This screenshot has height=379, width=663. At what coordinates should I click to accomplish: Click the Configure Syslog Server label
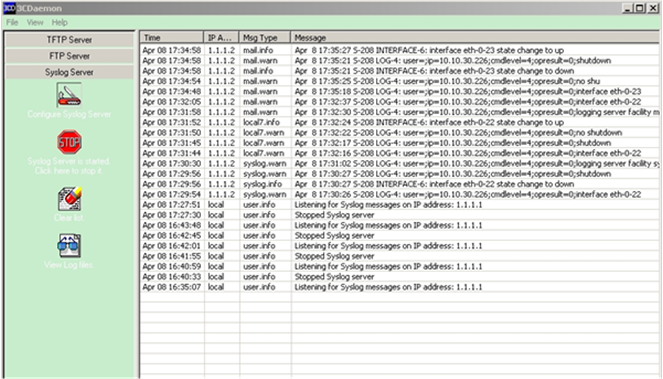[x=69, y=114]
